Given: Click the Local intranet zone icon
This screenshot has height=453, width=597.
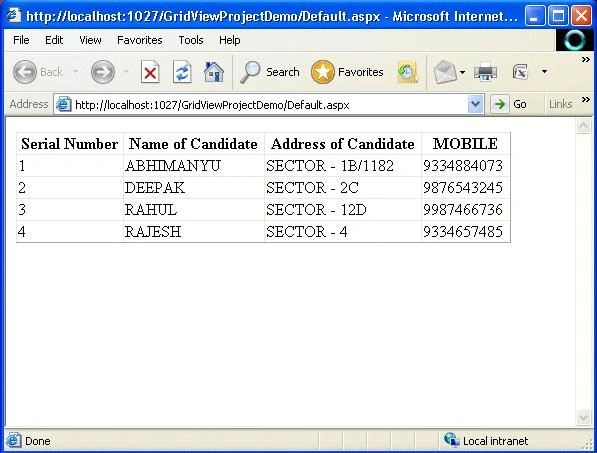Looking at the screenshot, I should (x=452, y=440).
